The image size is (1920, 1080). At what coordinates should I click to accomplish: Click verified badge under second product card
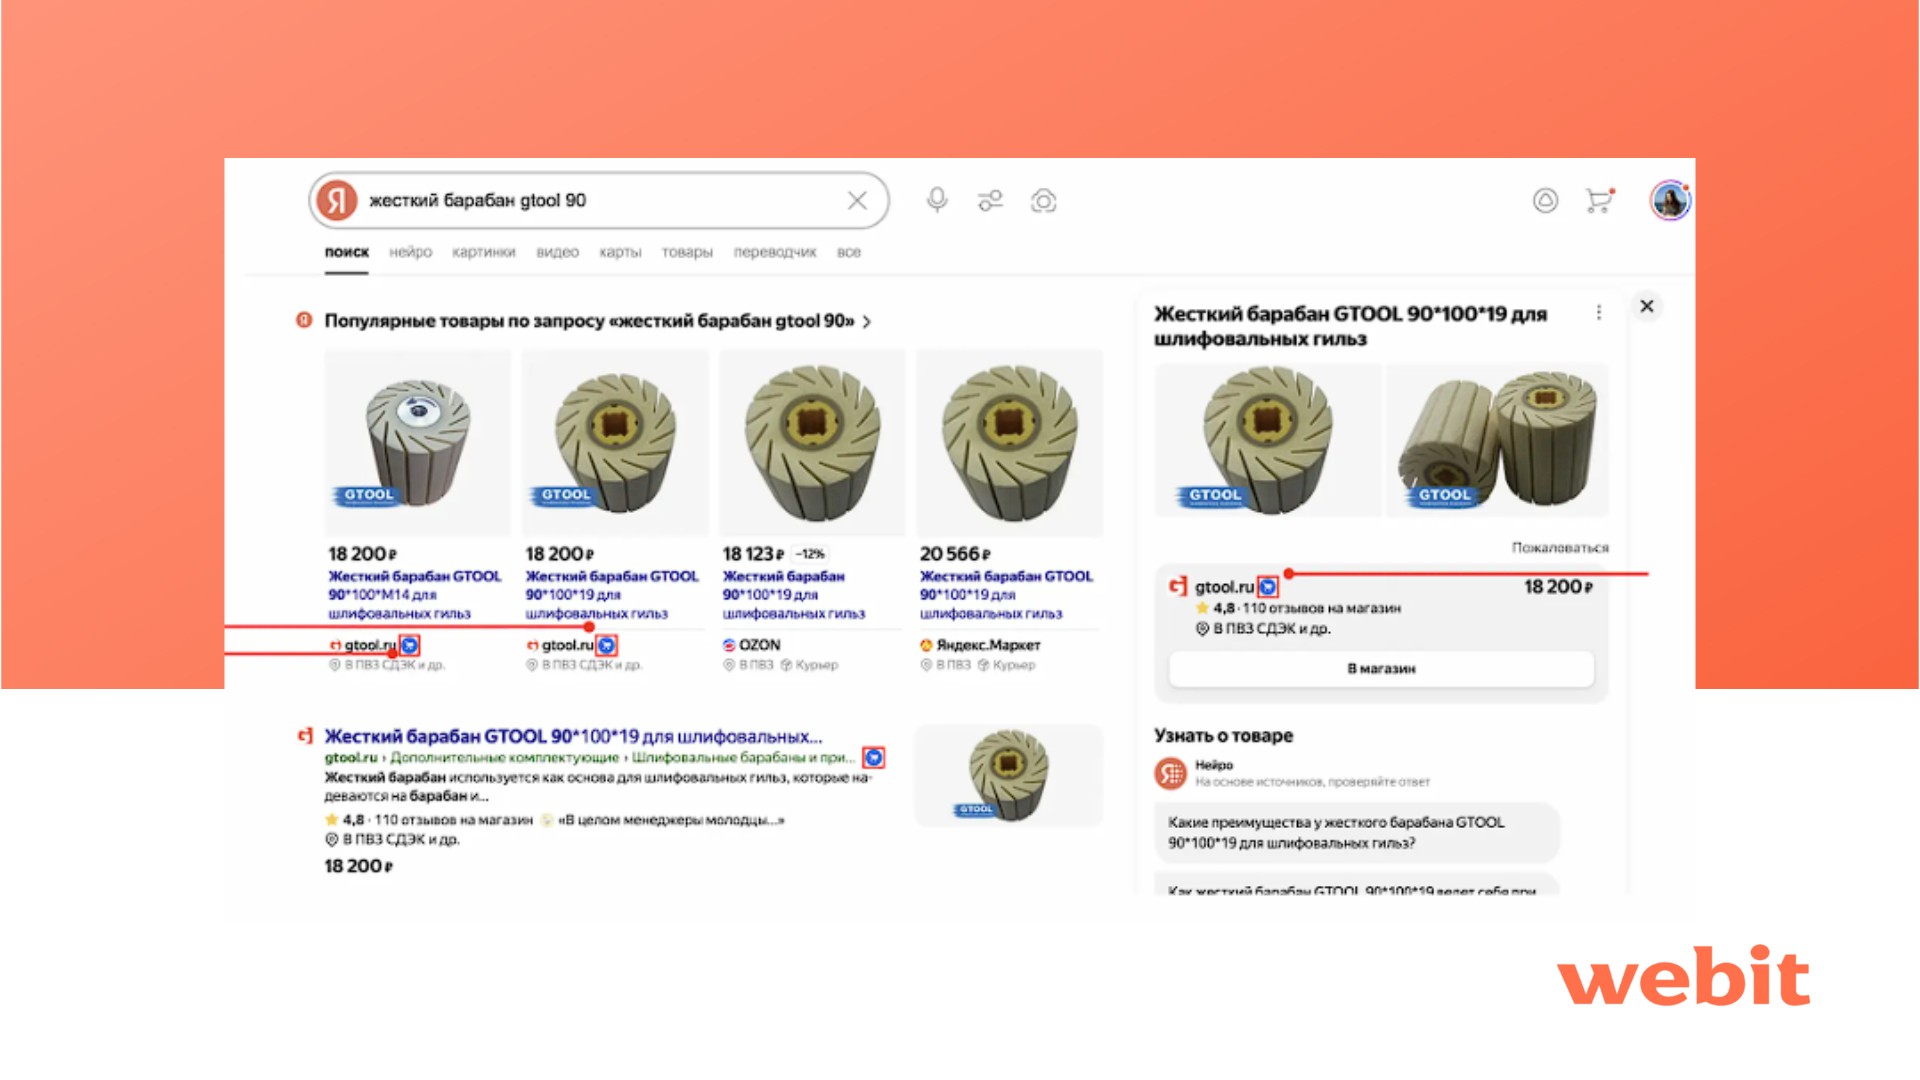pyautogui.click(x=606, y=645)
